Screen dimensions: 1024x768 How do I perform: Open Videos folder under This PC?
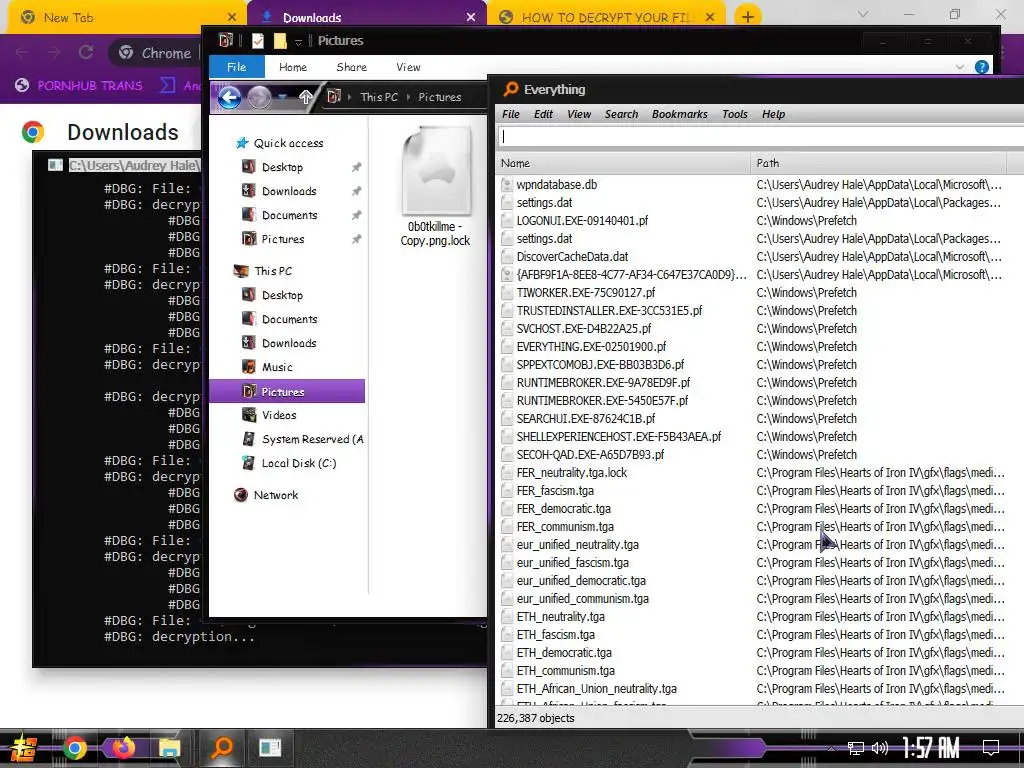[x=279, y=415]
